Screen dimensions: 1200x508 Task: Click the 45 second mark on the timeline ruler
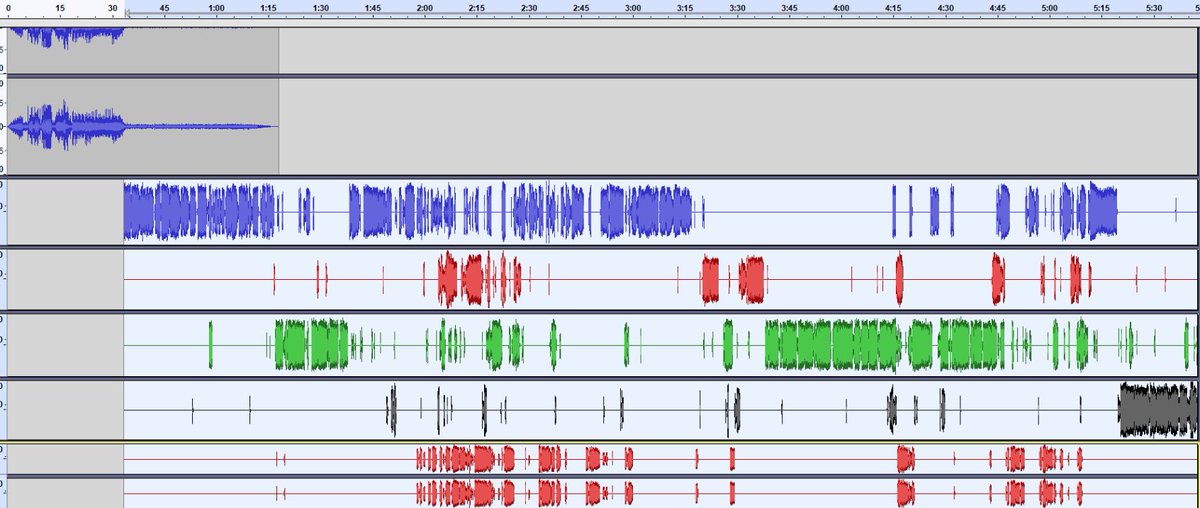coord(164,7)
